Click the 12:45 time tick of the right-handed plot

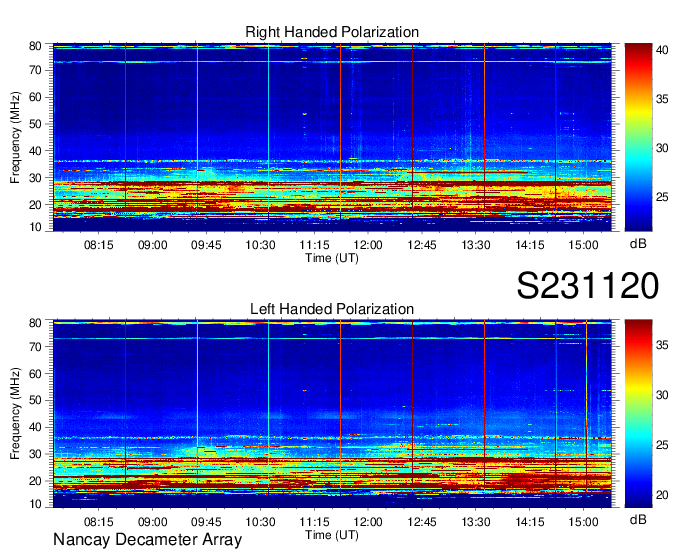click(422, 245)
